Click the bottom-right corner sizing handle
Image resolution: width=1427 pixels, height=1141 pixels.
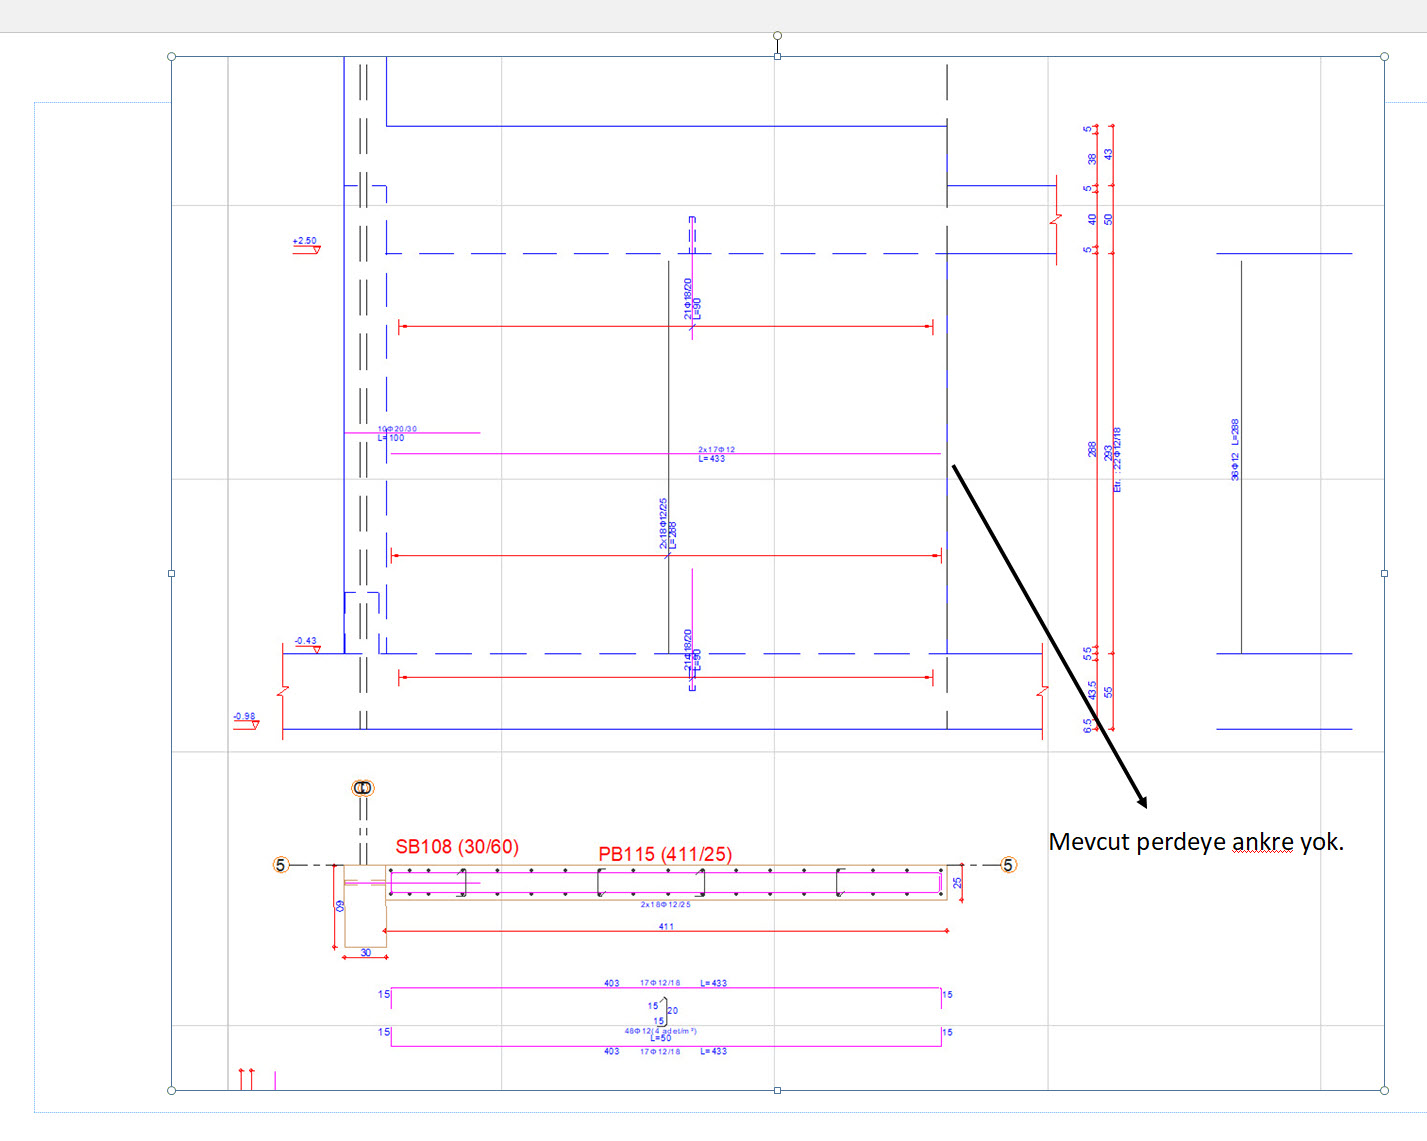tap(1384, 1090)
